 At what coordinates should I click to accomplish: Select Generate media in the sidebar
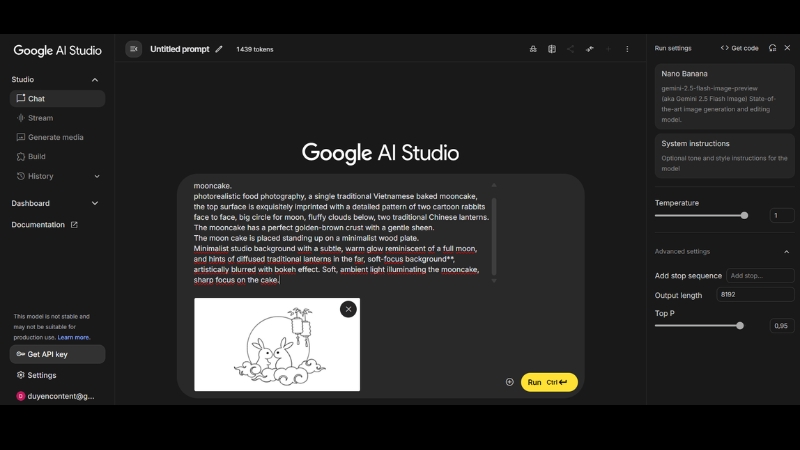tap(57, 137)
